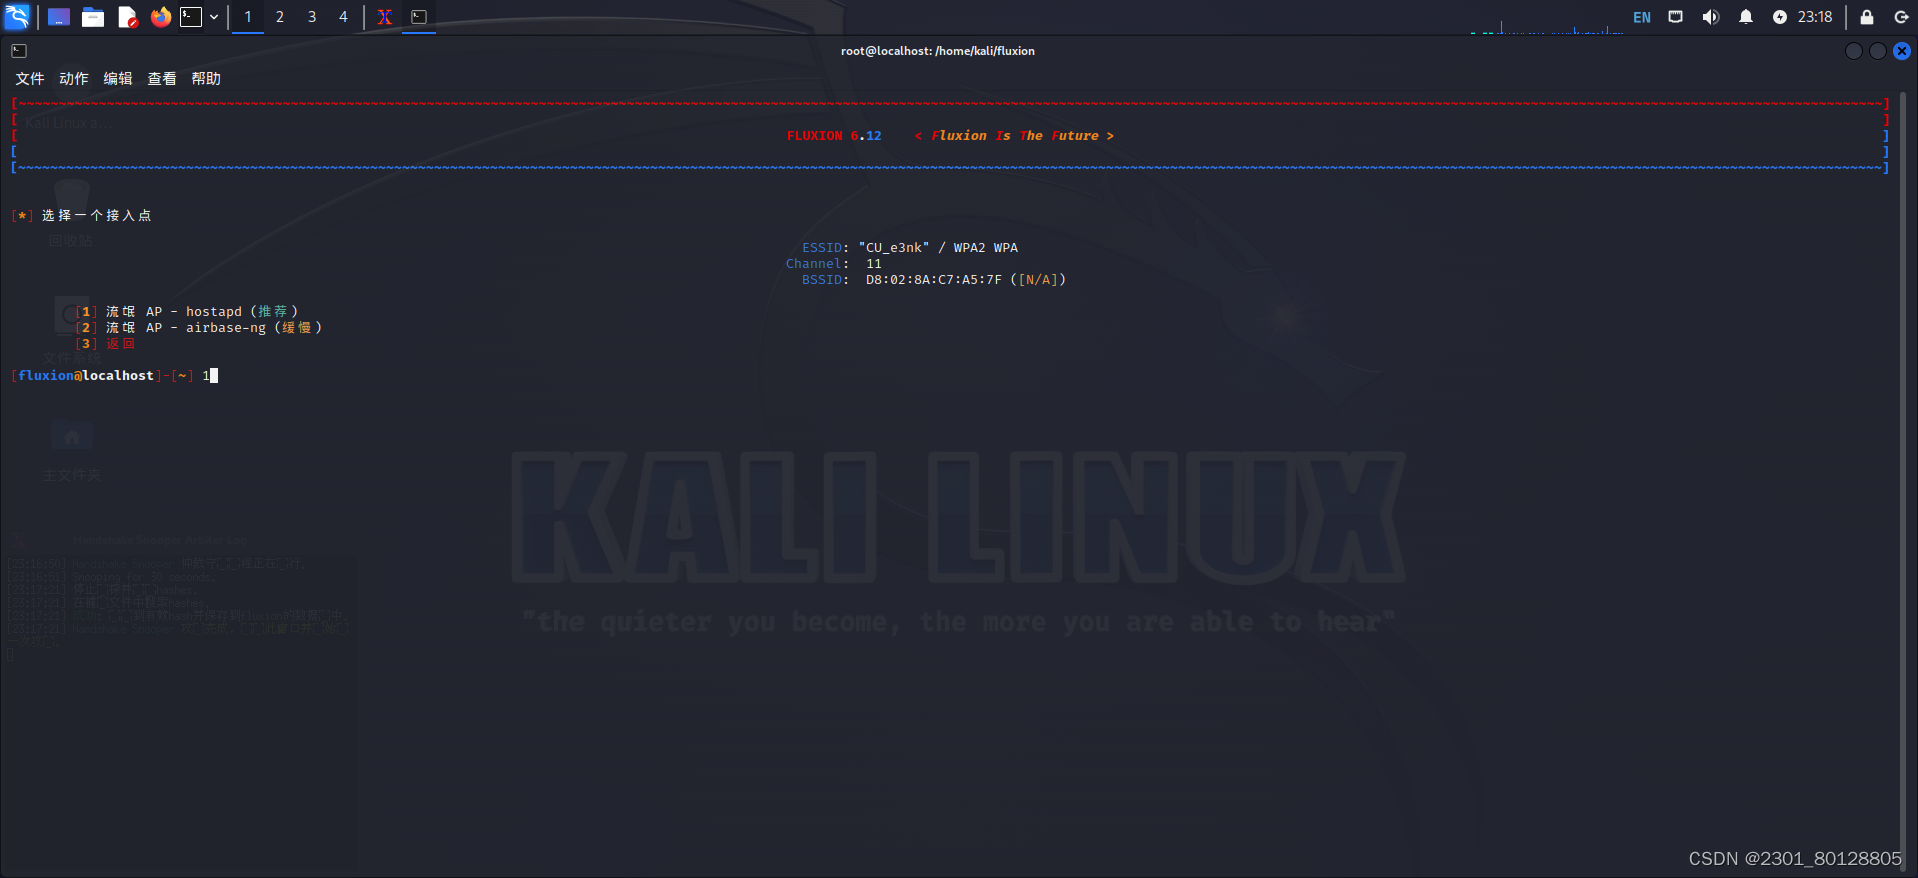Click the lock screen padlock icon

[x=1867, y=17]
